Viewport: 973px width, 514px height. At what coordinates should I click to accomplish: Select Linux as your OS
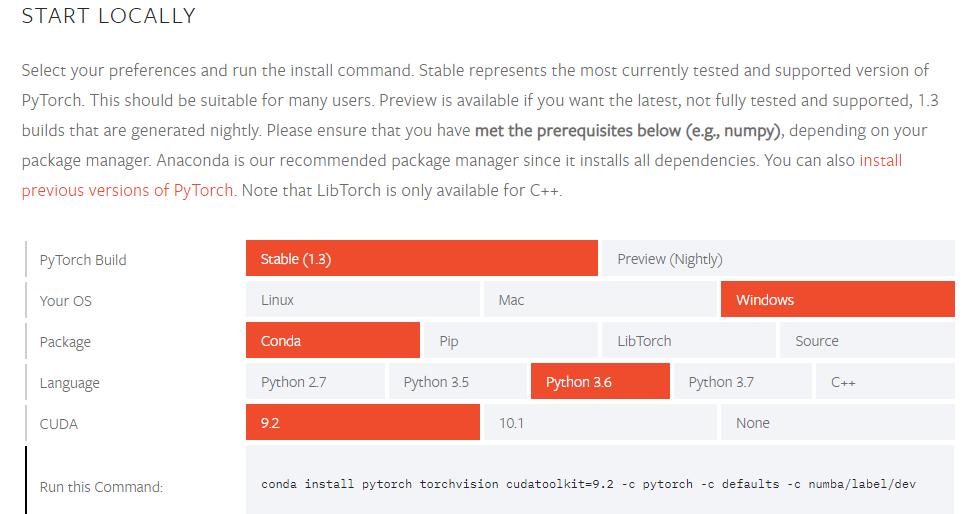(x=362, y=300)
